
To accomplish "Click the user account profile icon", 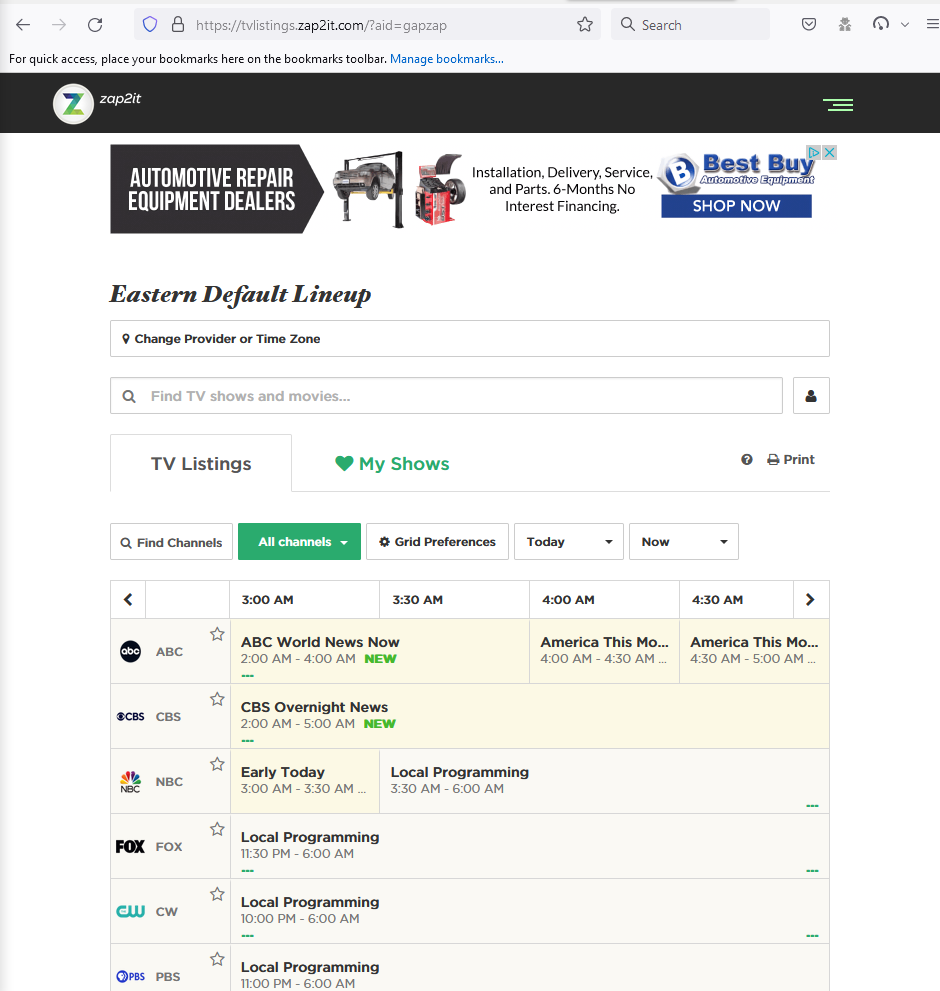I will pyautogui.click(x=811, y=396).
